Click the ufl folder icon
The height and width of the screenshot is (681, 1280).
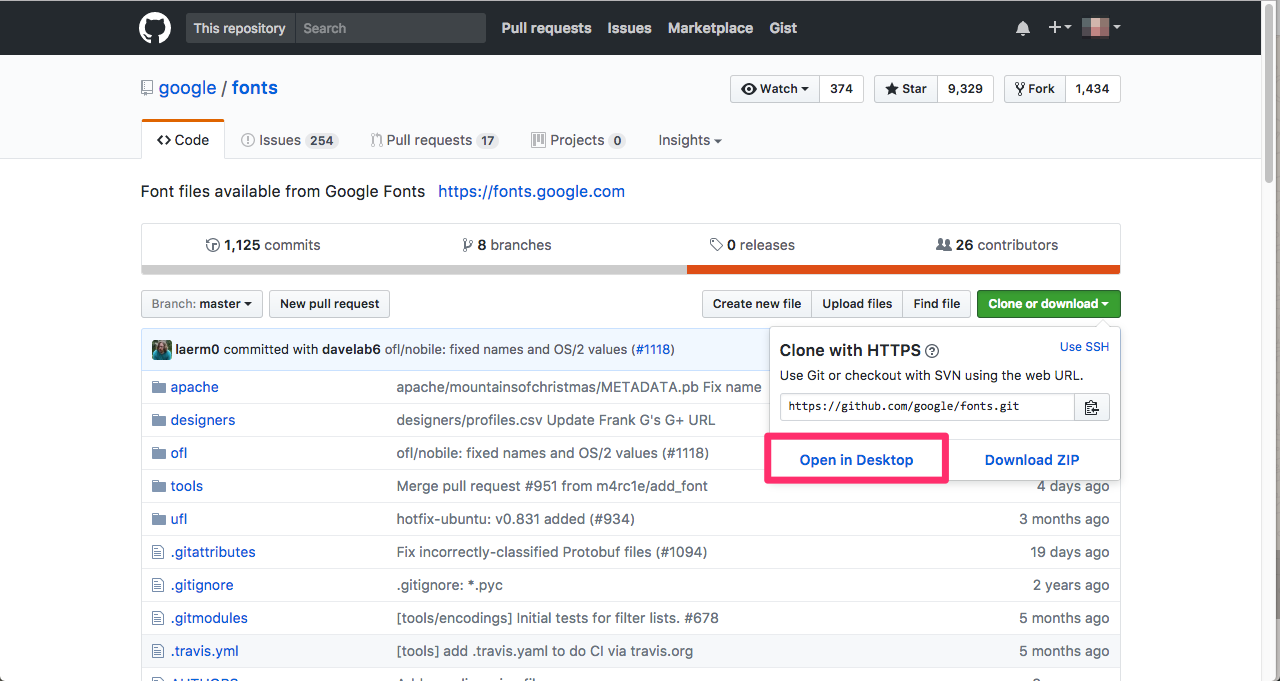click(x=158, y=519)
